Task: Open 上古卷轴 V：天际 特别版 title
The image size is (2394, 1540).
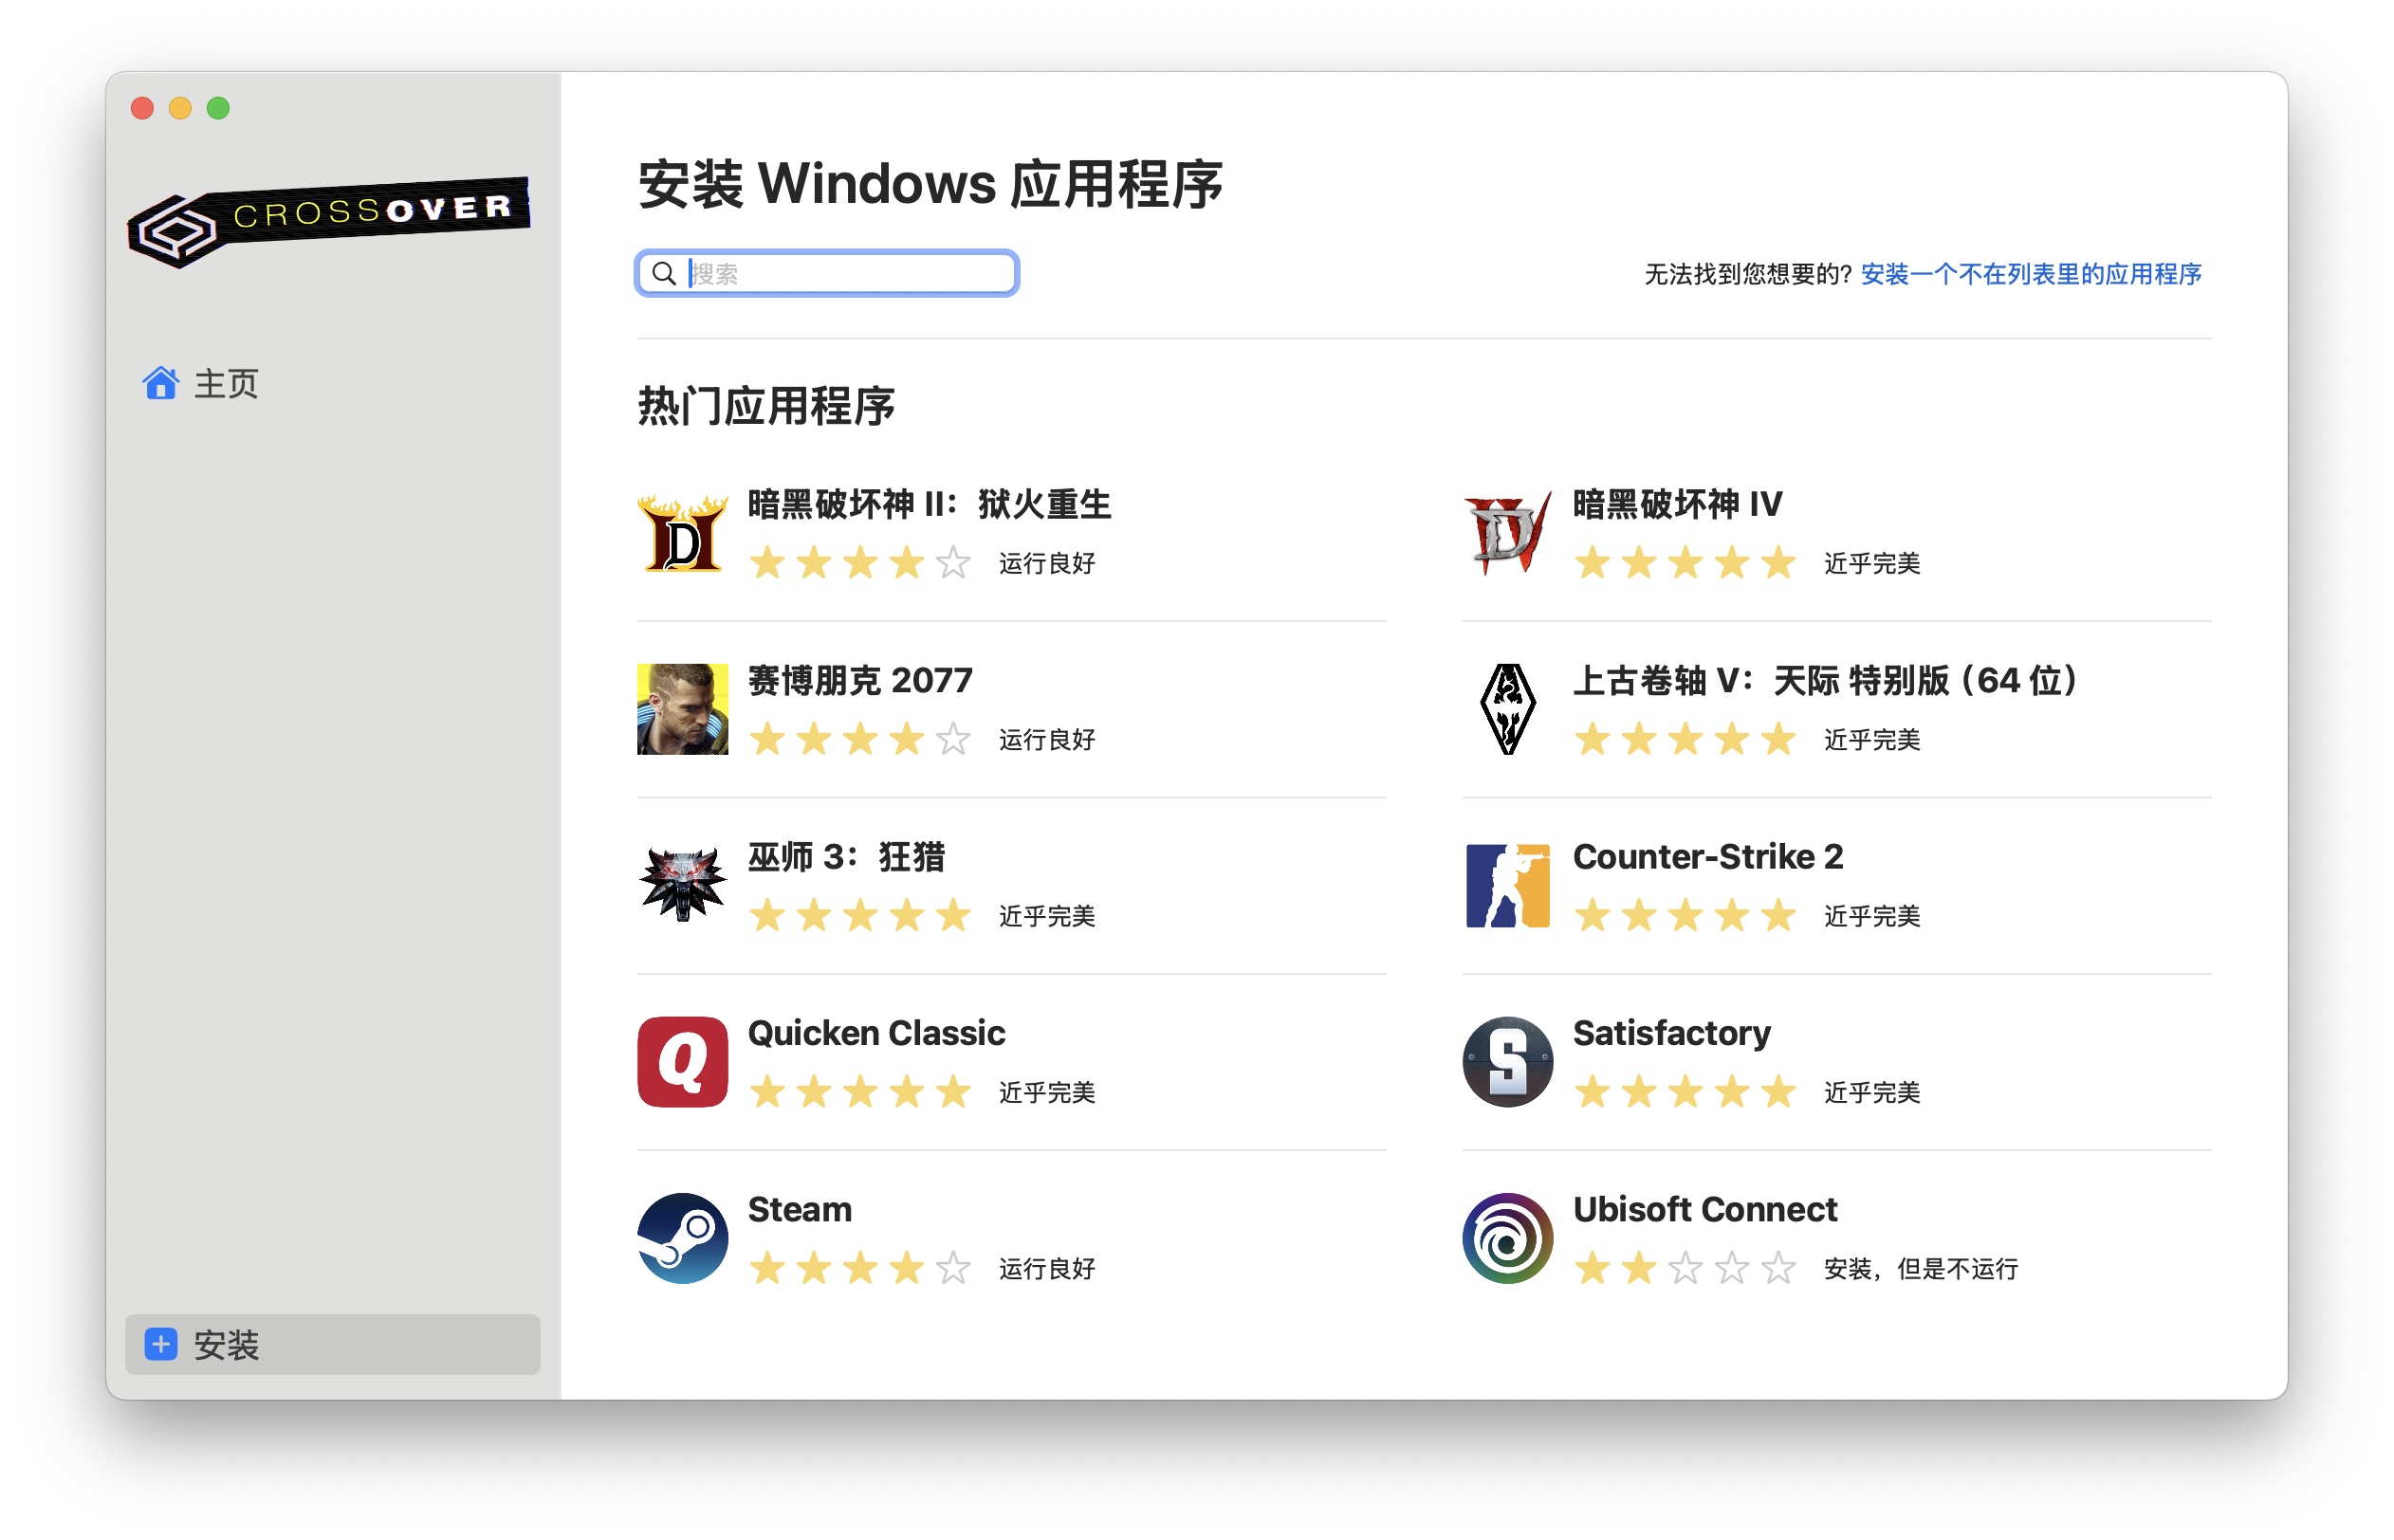Action: [x=1828, y=680]
